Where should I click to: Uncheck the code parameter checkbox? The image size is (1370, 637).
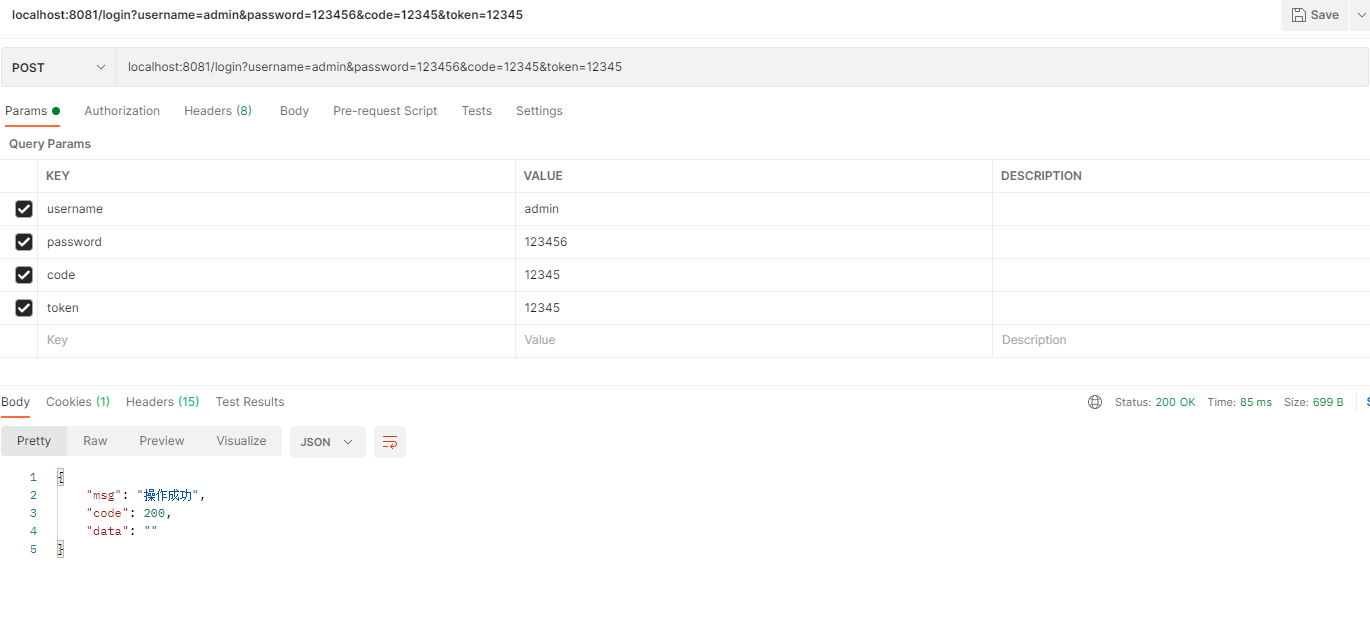click(x=24, y=275)
